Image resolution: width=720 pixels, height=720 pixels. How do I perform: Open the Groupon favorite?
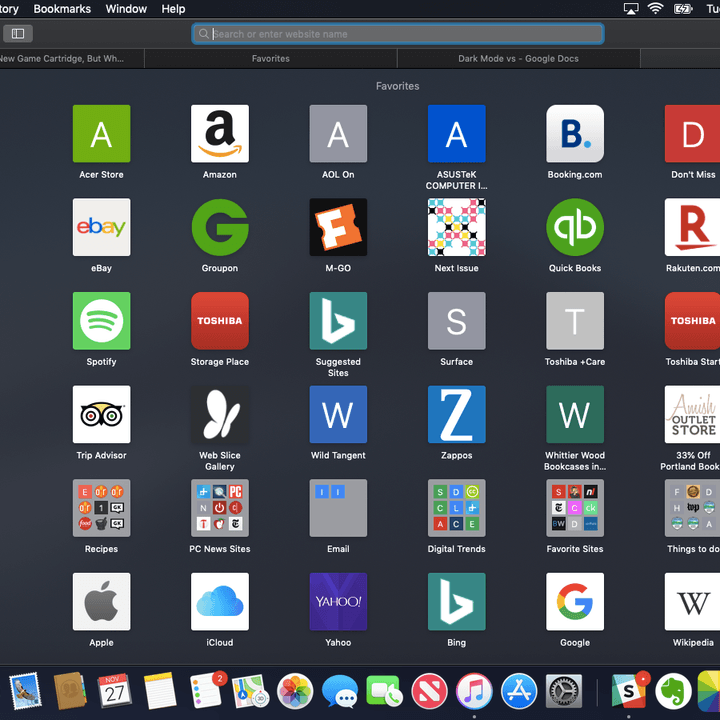point(220,227)
